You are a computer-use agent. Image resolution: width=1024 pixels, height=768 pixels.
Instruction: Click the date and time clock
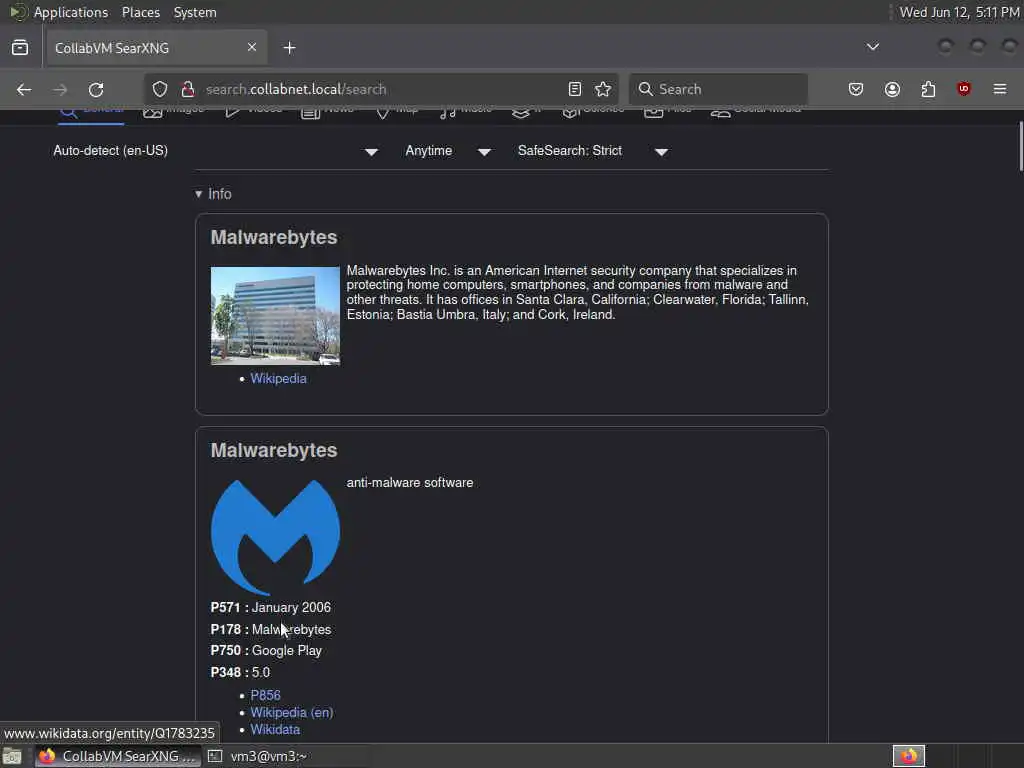pos(959,12)
